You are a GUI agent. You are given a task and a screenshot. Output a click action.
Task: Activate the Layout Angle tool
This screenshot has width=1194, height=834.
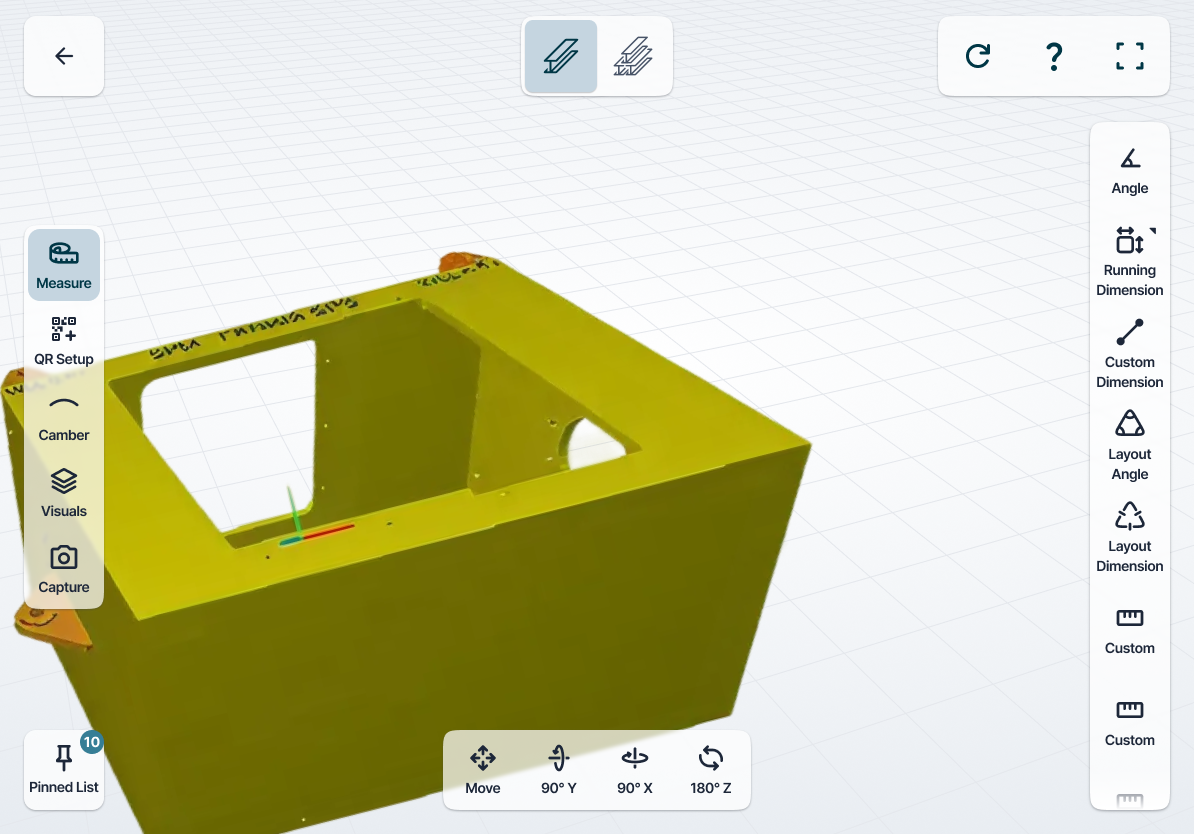[1130, 446]
